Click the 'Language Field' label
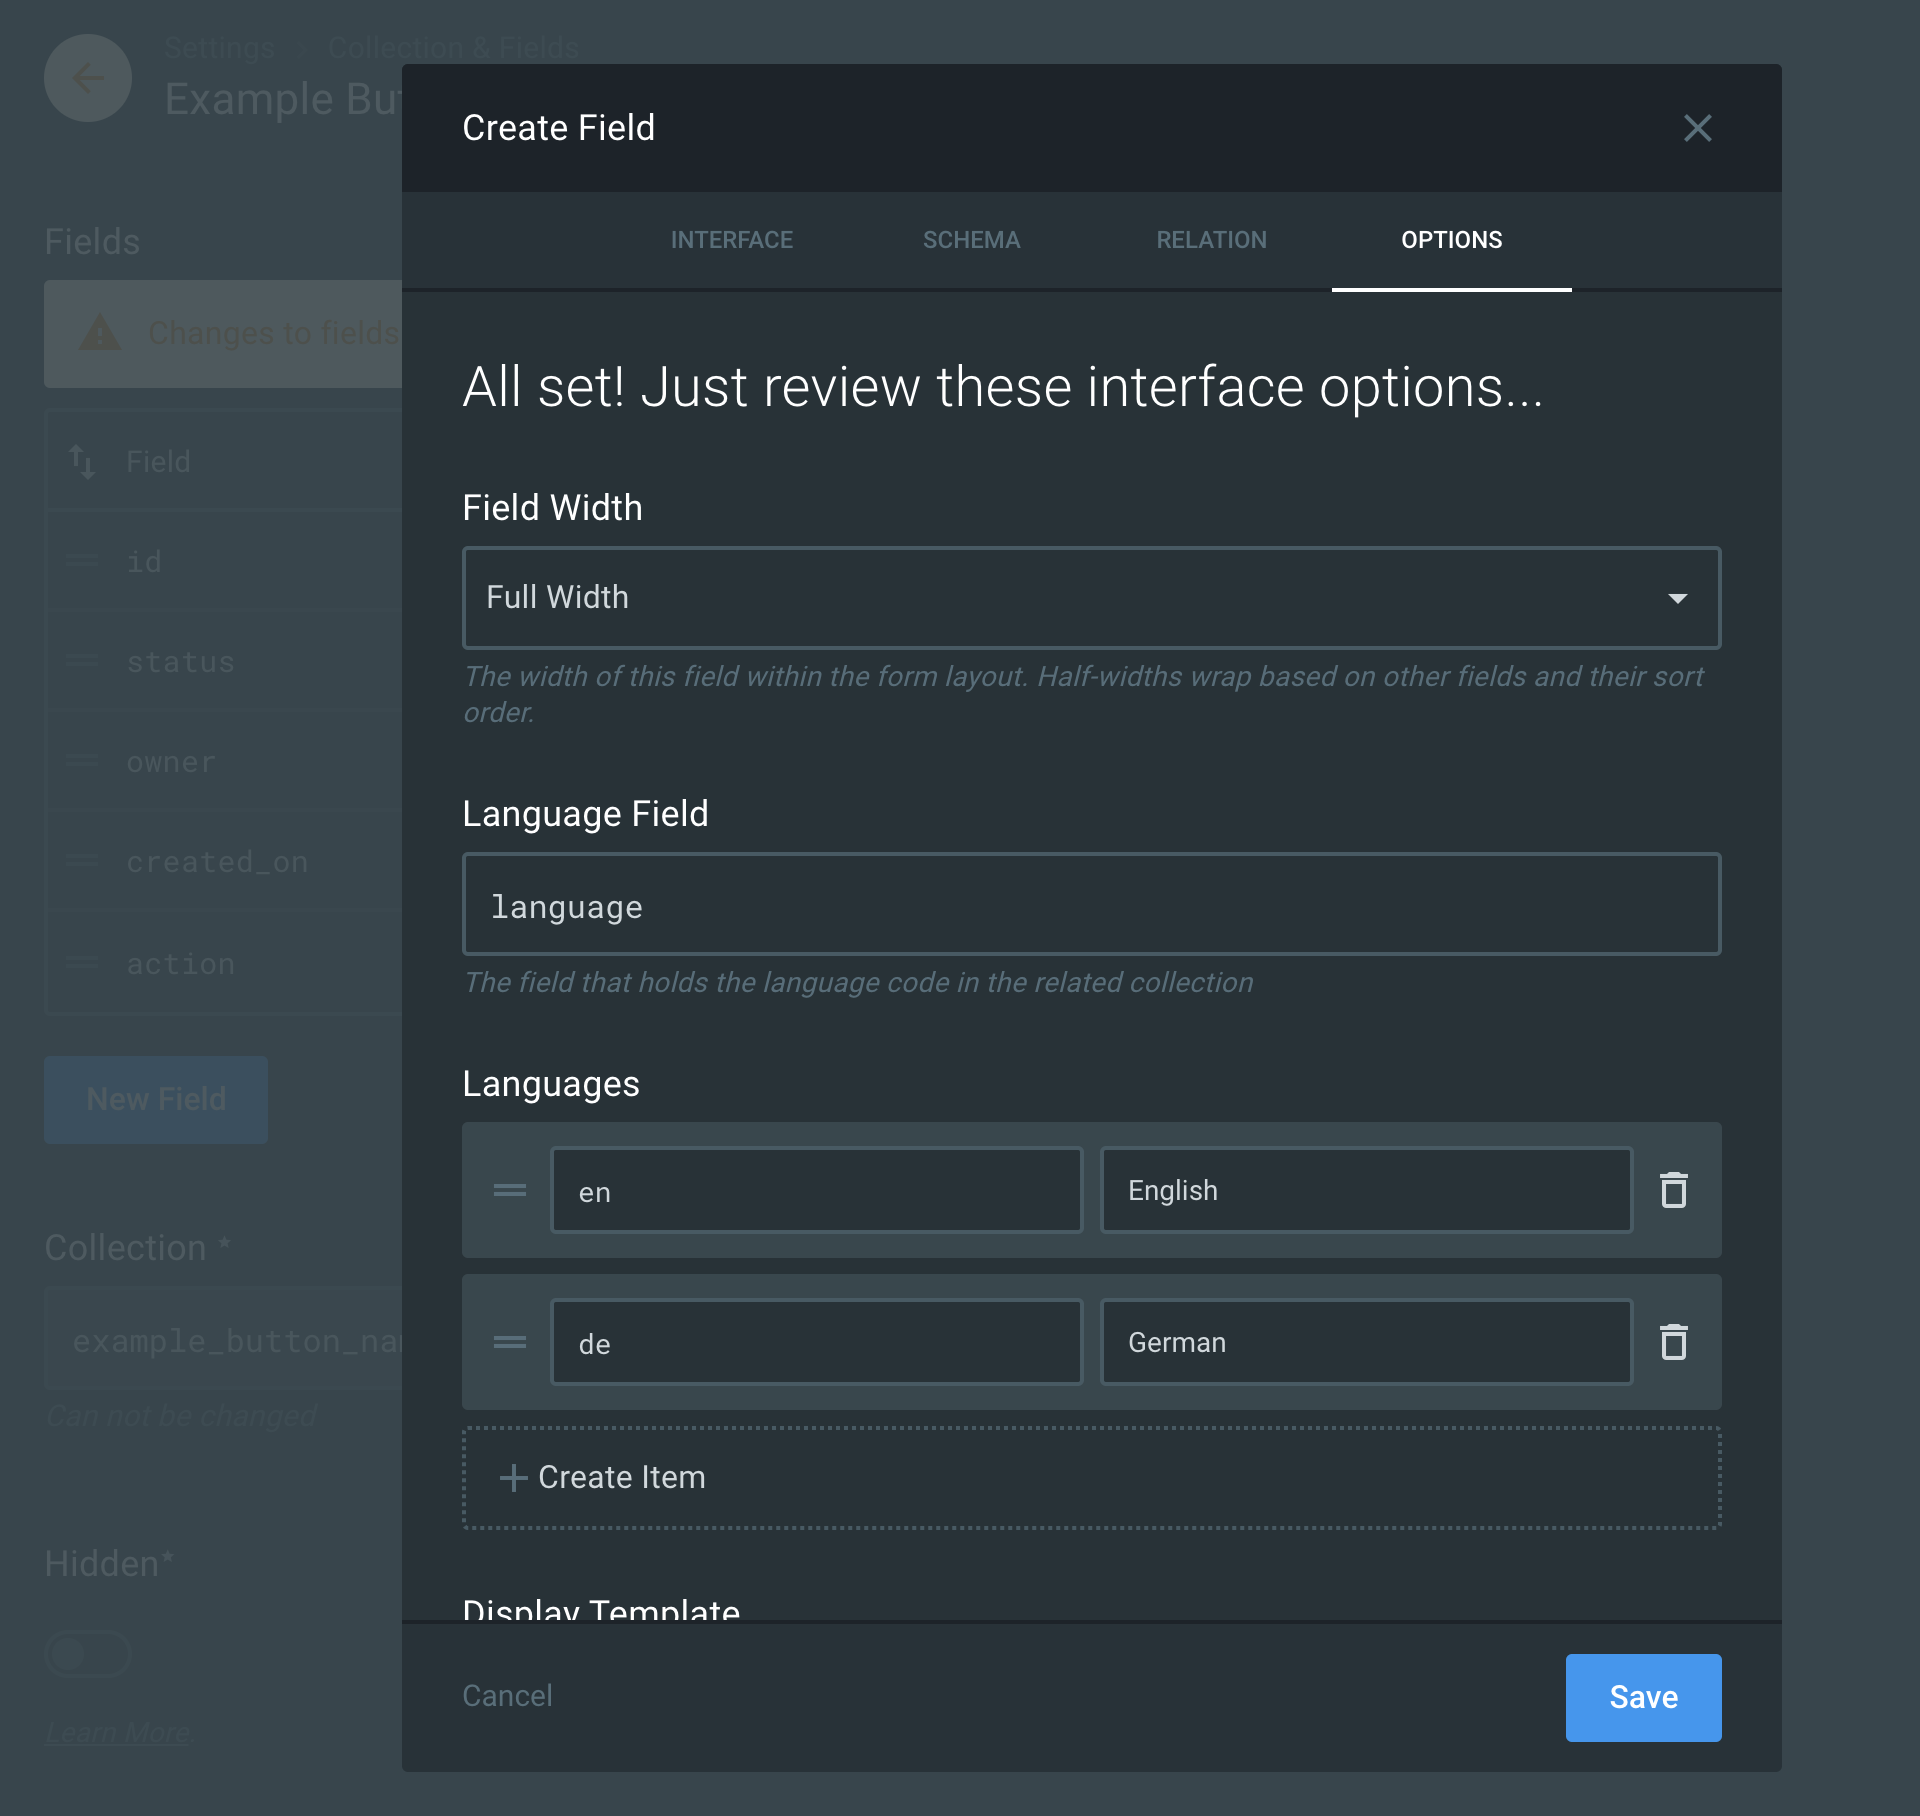Viewport: 1920px width, 1816px height. [585, 814]
